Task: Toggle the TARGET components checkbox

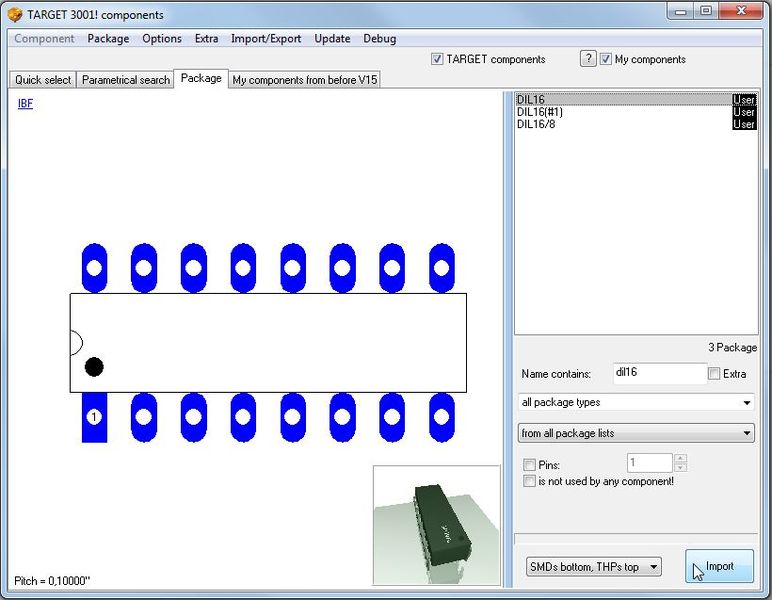Action: (x=437, y=59)
